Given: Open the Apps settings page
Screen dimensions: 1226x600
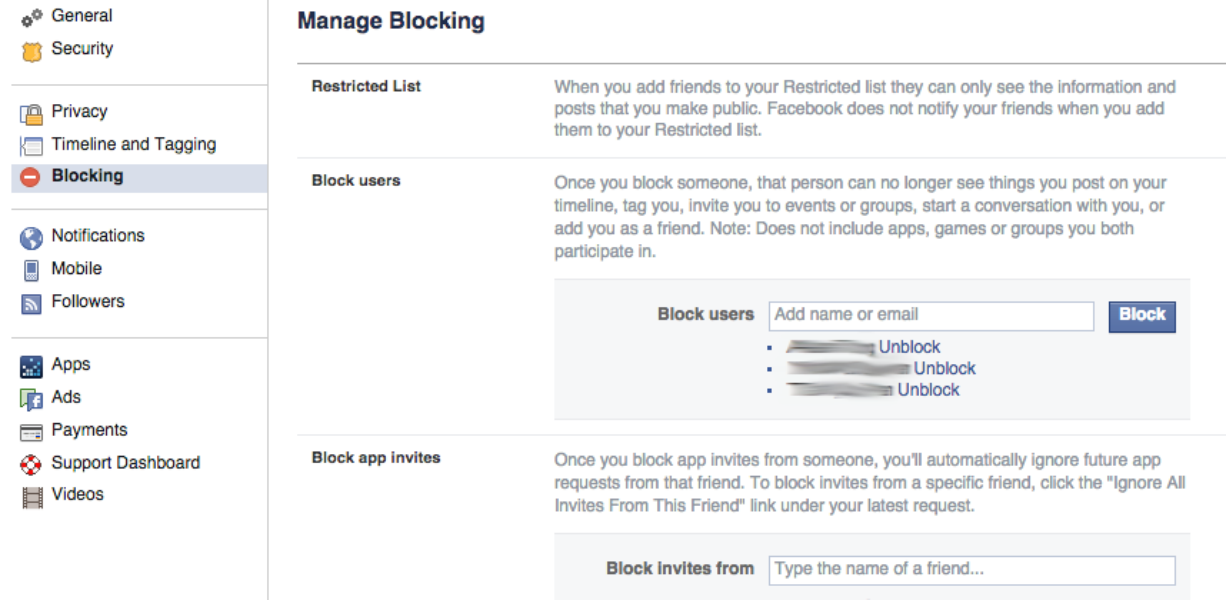Looking at the screenshot, I should click(x=70, y=365).
